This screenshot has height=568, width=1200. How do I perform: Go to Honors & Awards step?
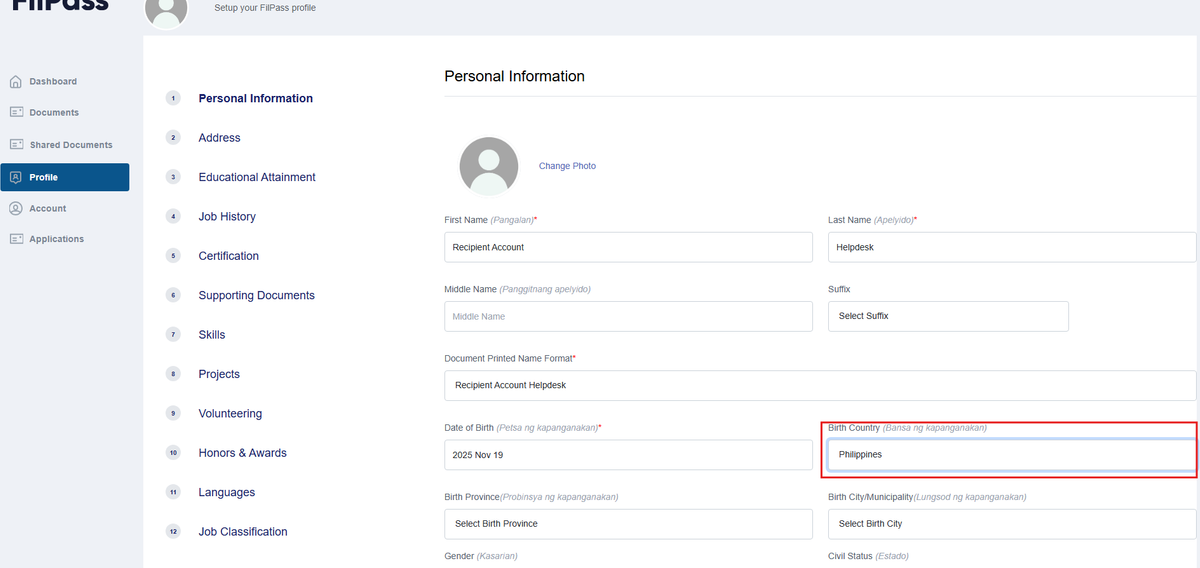(x=243, y=453)
